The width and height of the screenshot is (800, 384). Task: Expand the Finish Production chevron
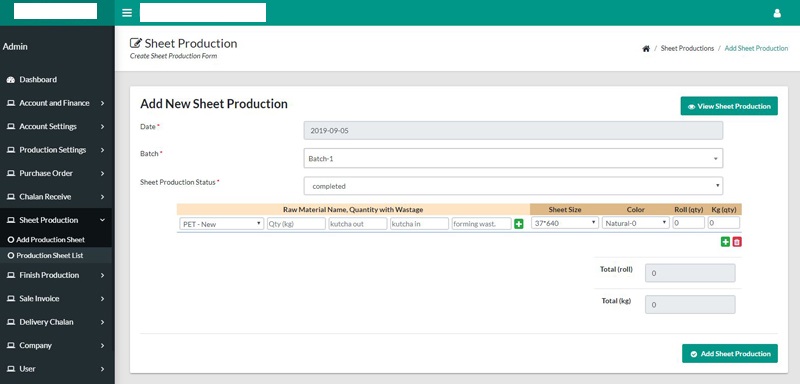[103, 275]
